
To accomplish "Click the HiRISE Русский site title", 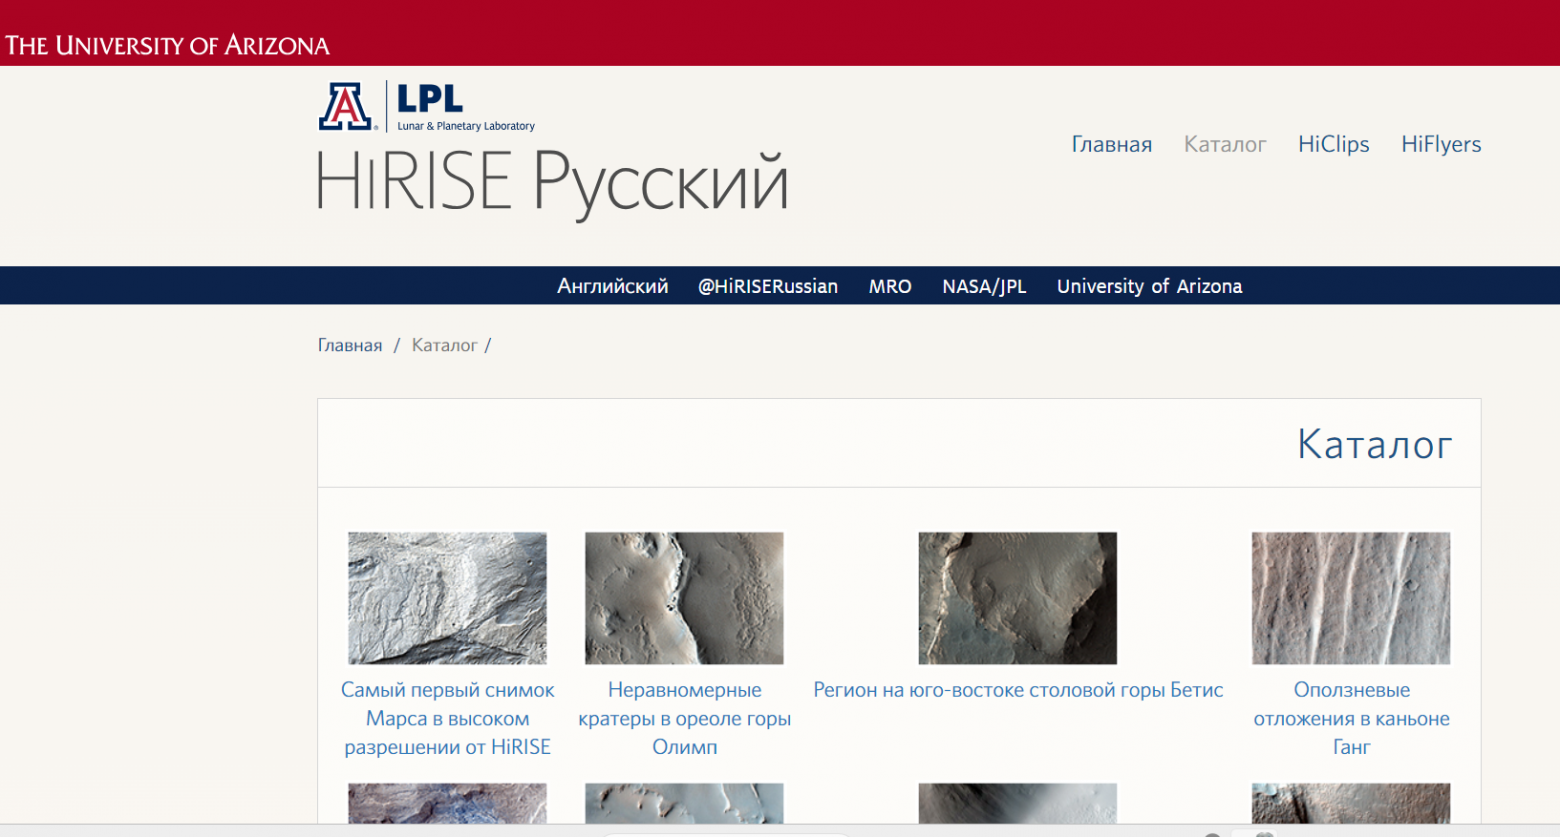I will point(553,183).
